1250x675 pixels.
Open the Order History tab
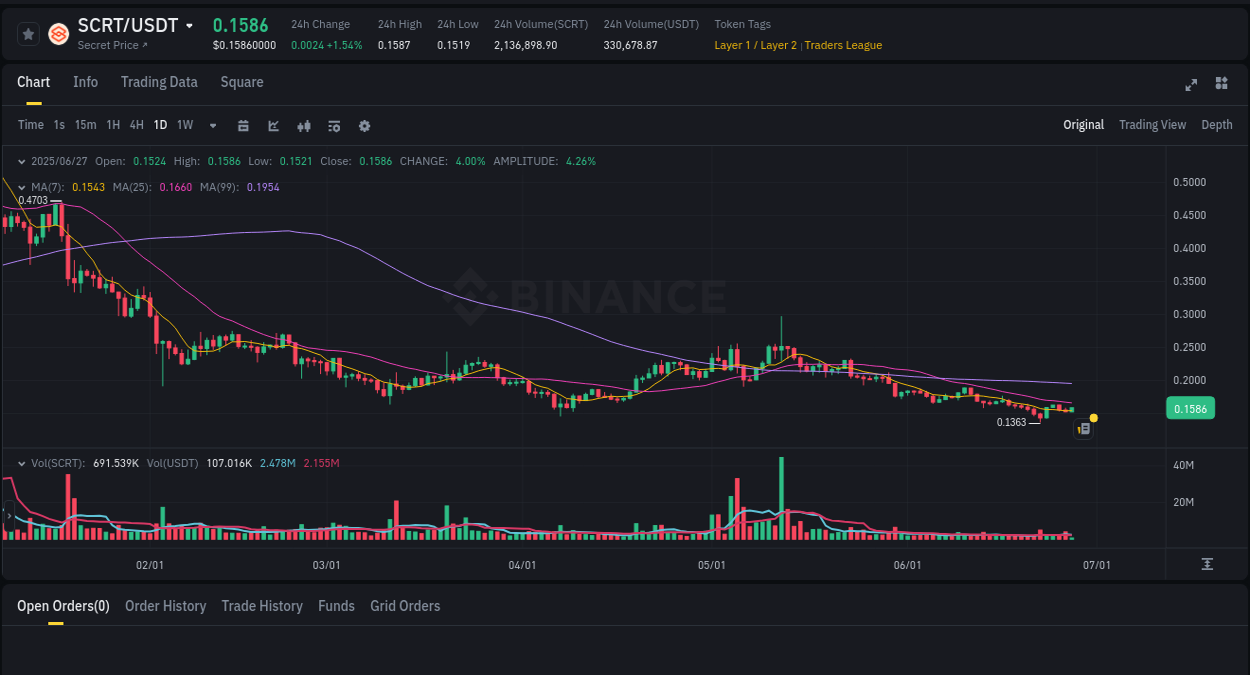pyautogui.click(x=165, y=606)
